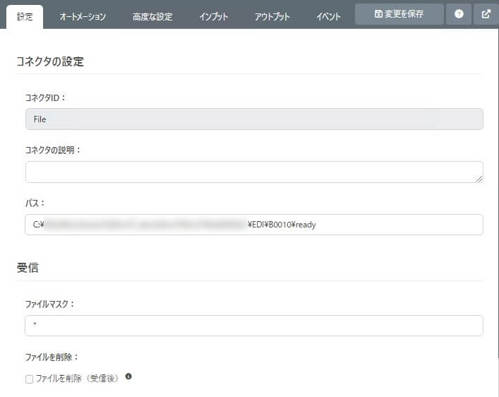
Task: Open the 高度な設定 tab
Action: (153, 17)
